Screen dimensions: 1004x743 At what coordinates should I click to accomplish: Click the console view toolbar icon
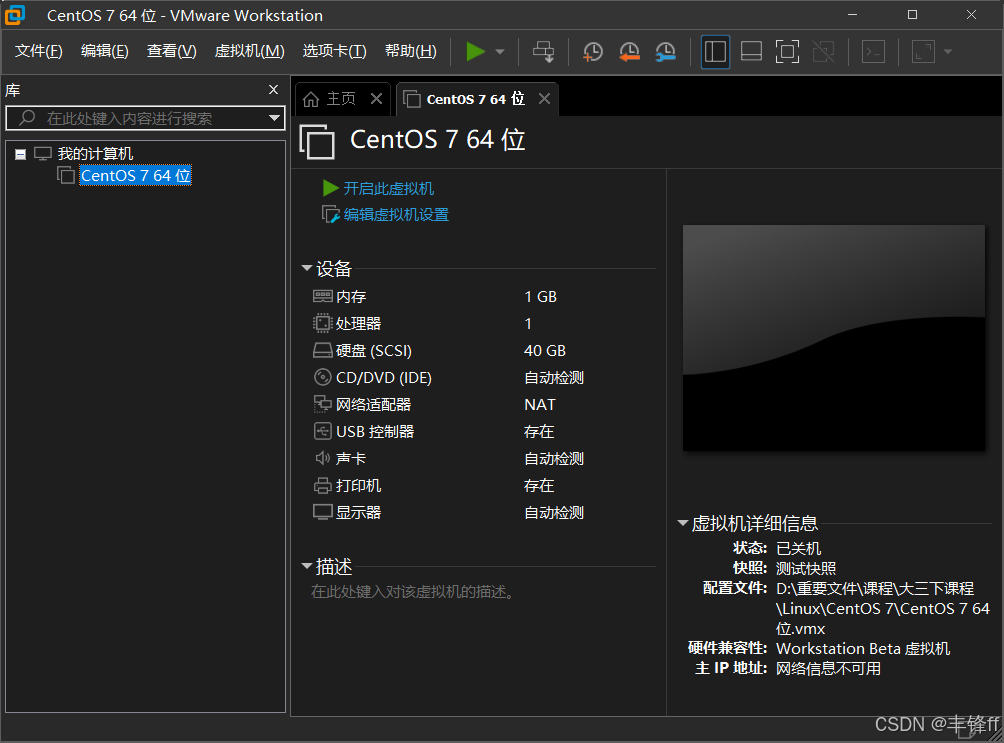point(873,51)
